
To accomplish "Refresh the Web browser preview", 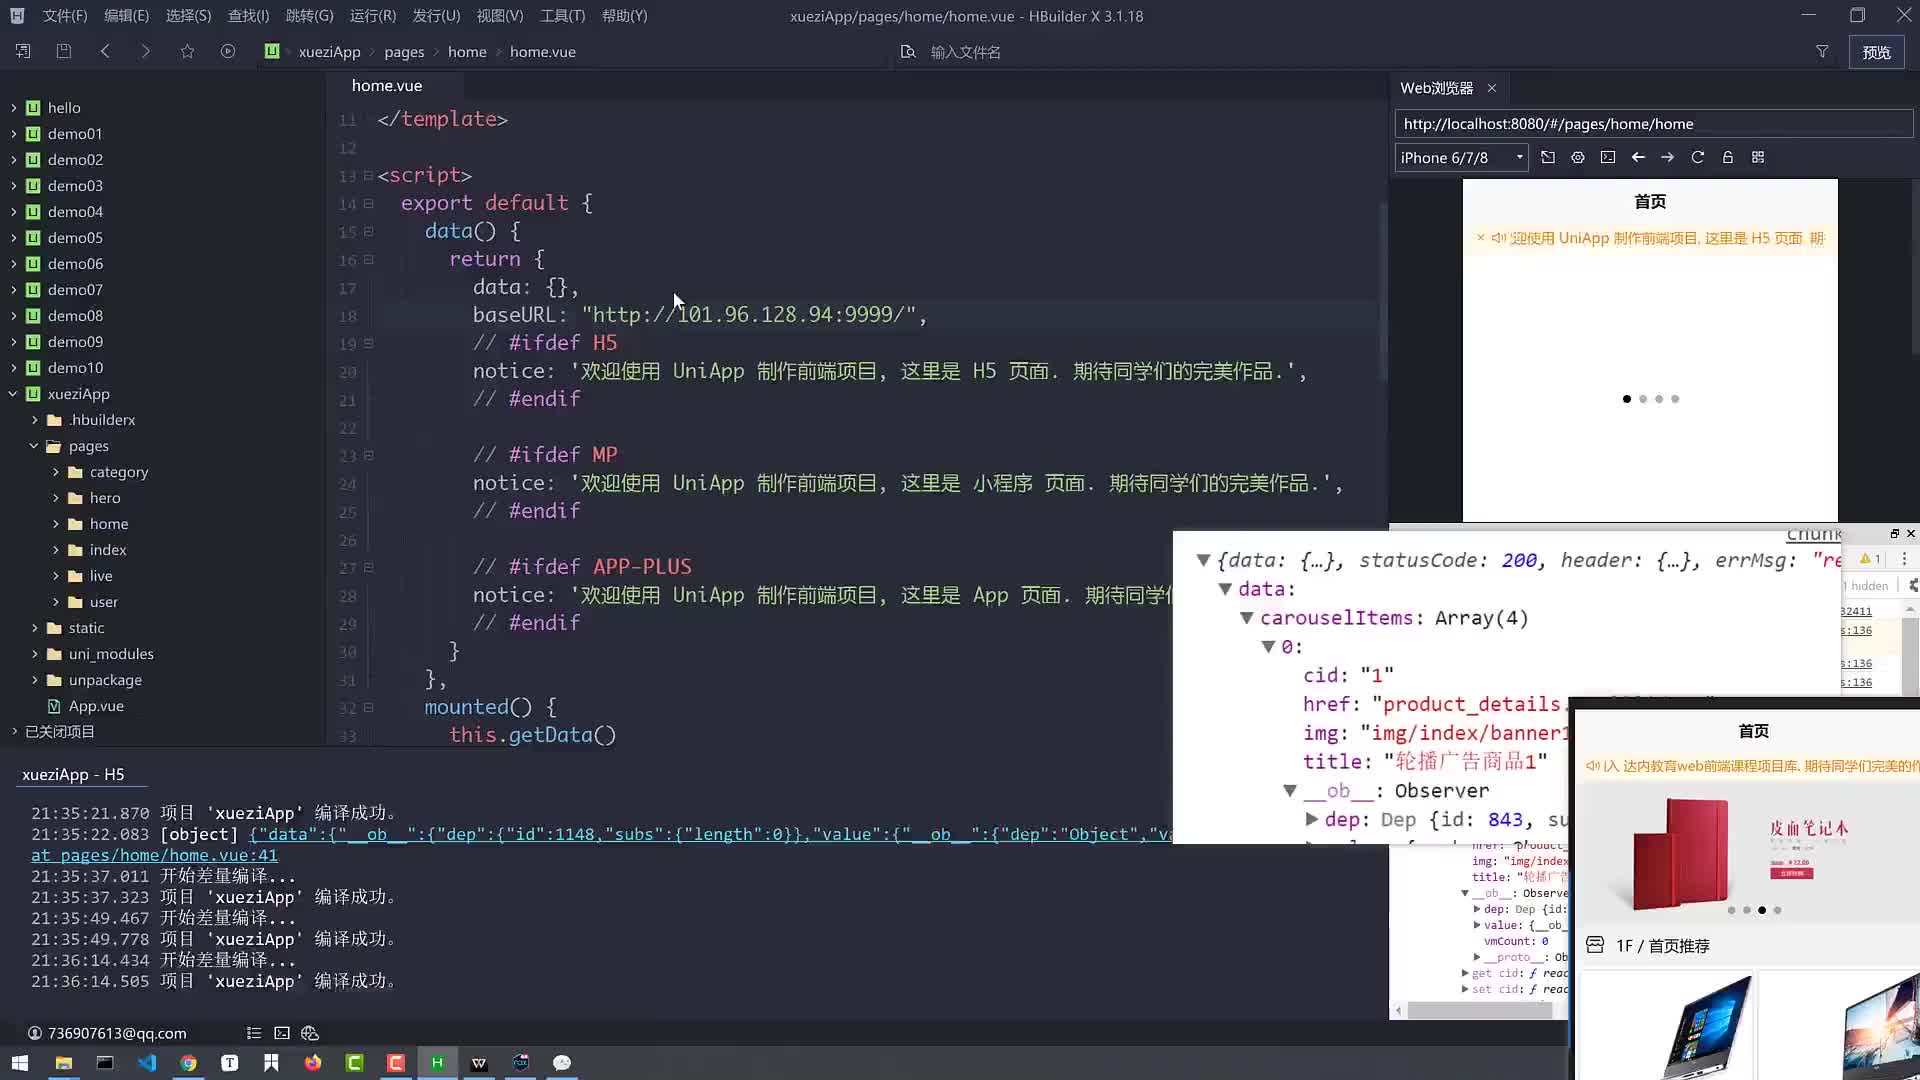I will [1697, 157].
